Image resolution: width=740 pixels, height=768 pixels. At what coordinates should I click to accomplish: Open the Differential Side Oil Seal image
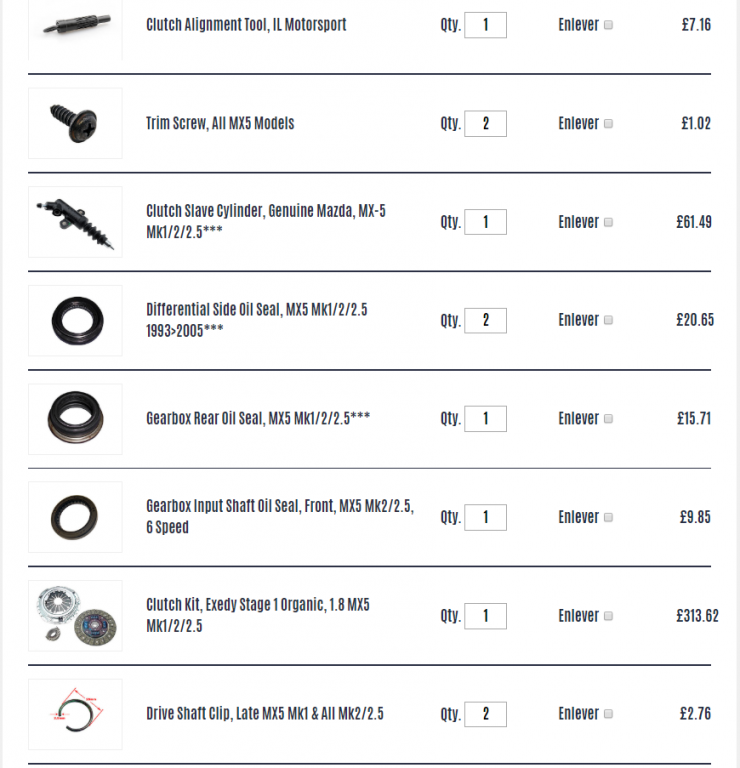[75, 320]
